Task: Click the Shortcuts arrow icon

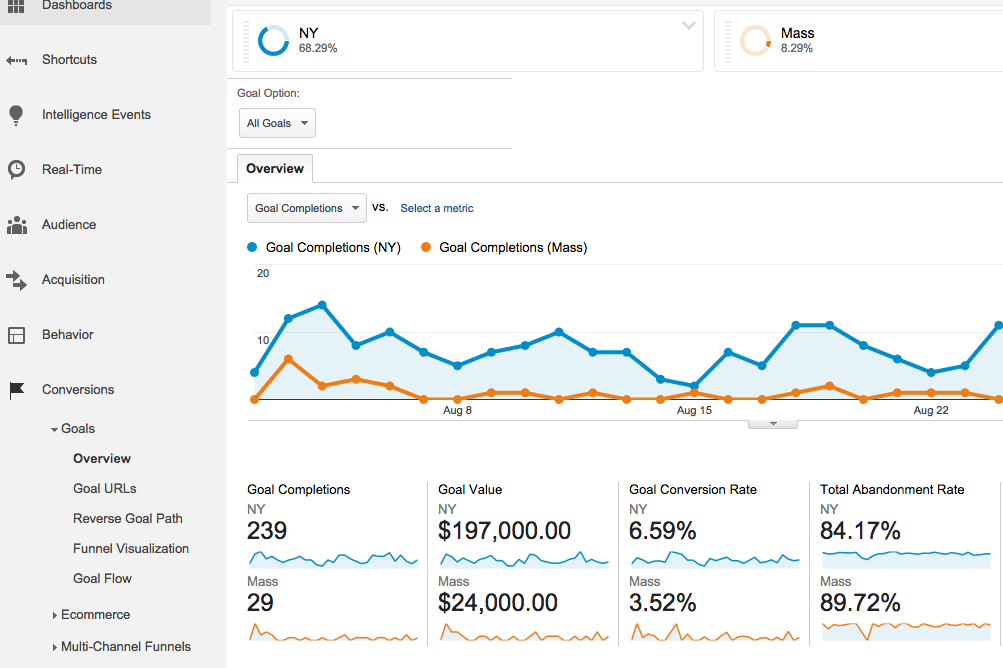Action: (x=16, y=60)
